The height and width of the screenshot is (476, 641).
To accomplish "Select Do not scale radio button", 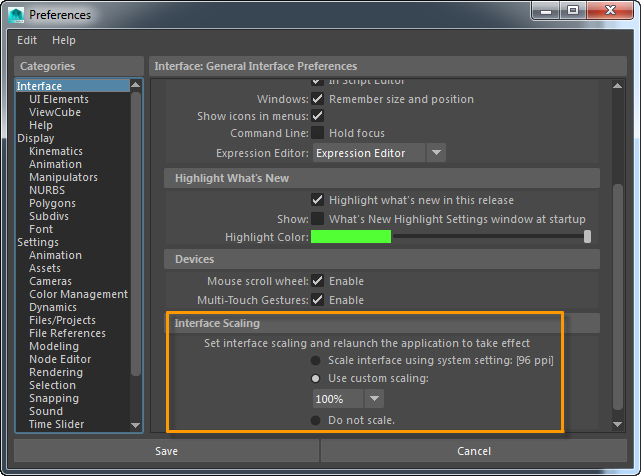I will pyautogui.click(x=315, y=420).
